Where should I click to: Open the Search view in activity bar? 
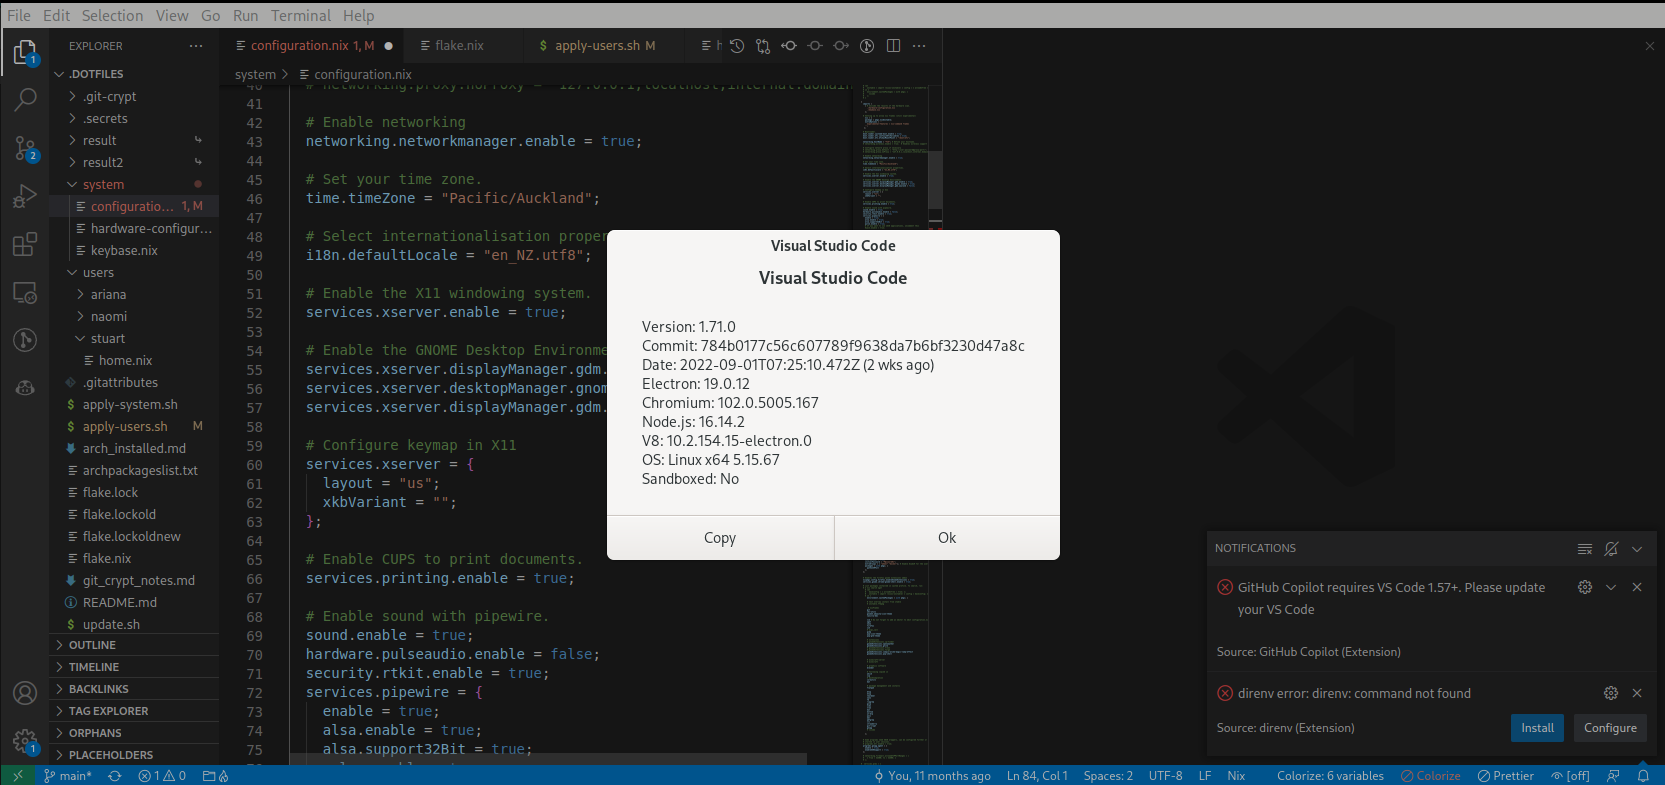point(25,100)
